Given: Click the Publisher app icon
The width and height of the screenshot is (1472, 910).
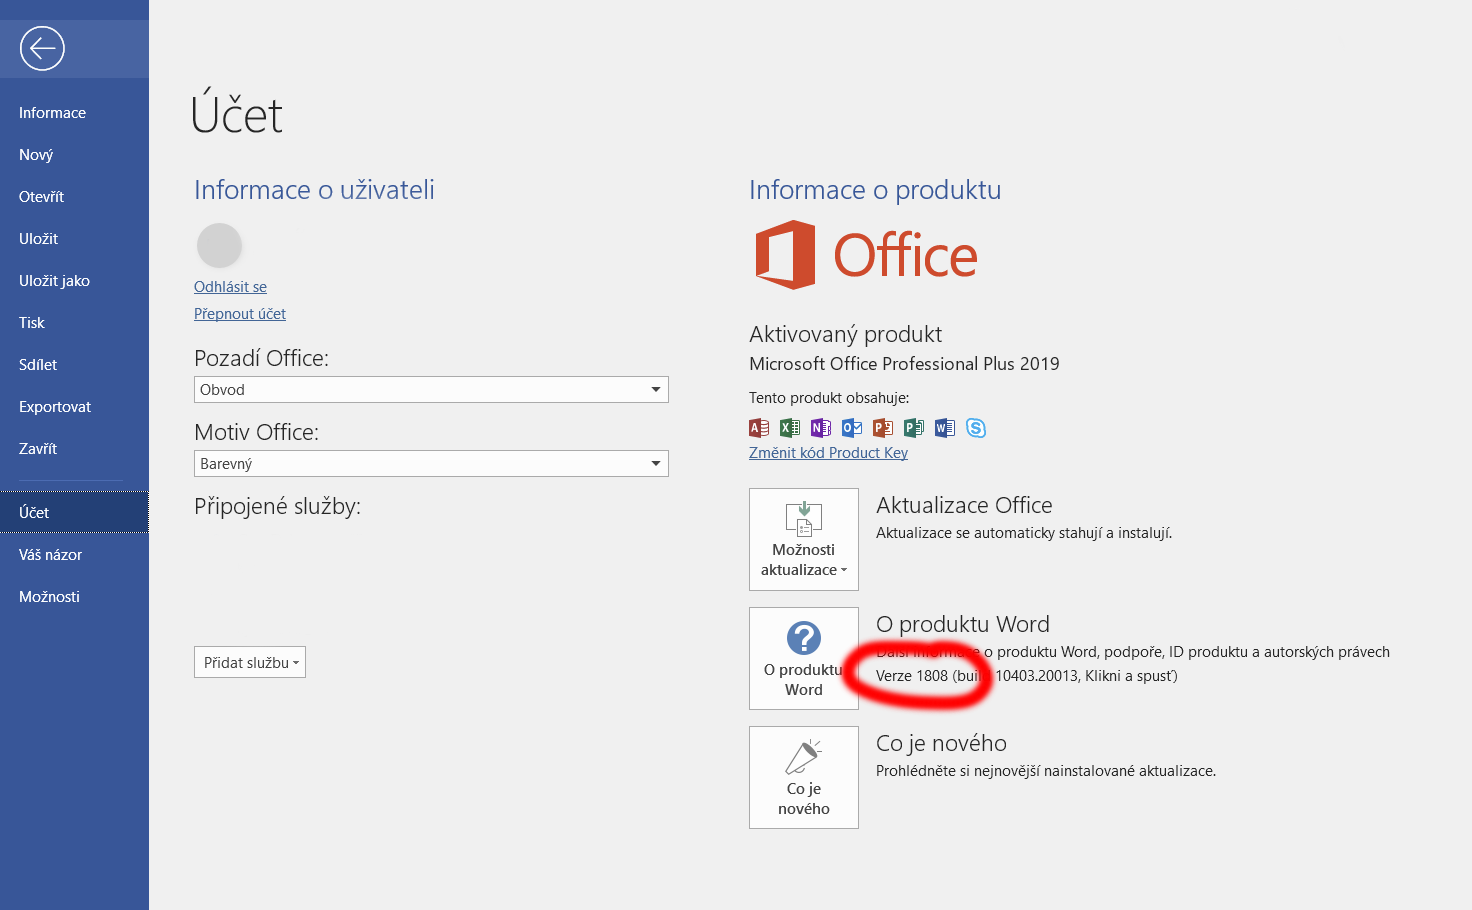Looking at the screenshot, I should pos(914,428).
